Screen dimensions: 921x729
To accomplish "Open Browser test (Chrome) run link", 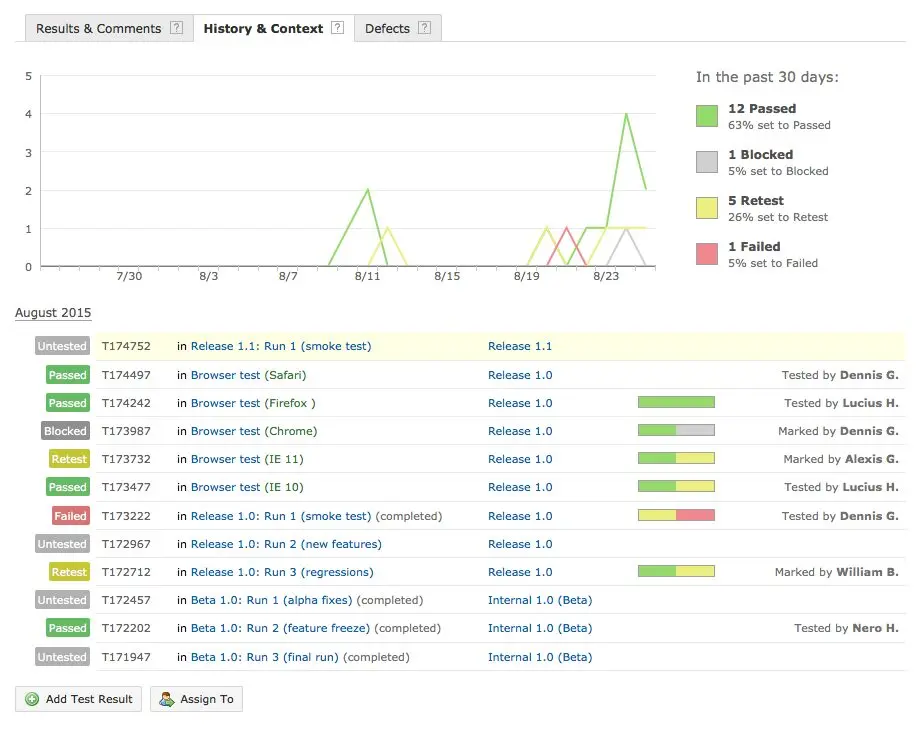I will coord(254,431).
